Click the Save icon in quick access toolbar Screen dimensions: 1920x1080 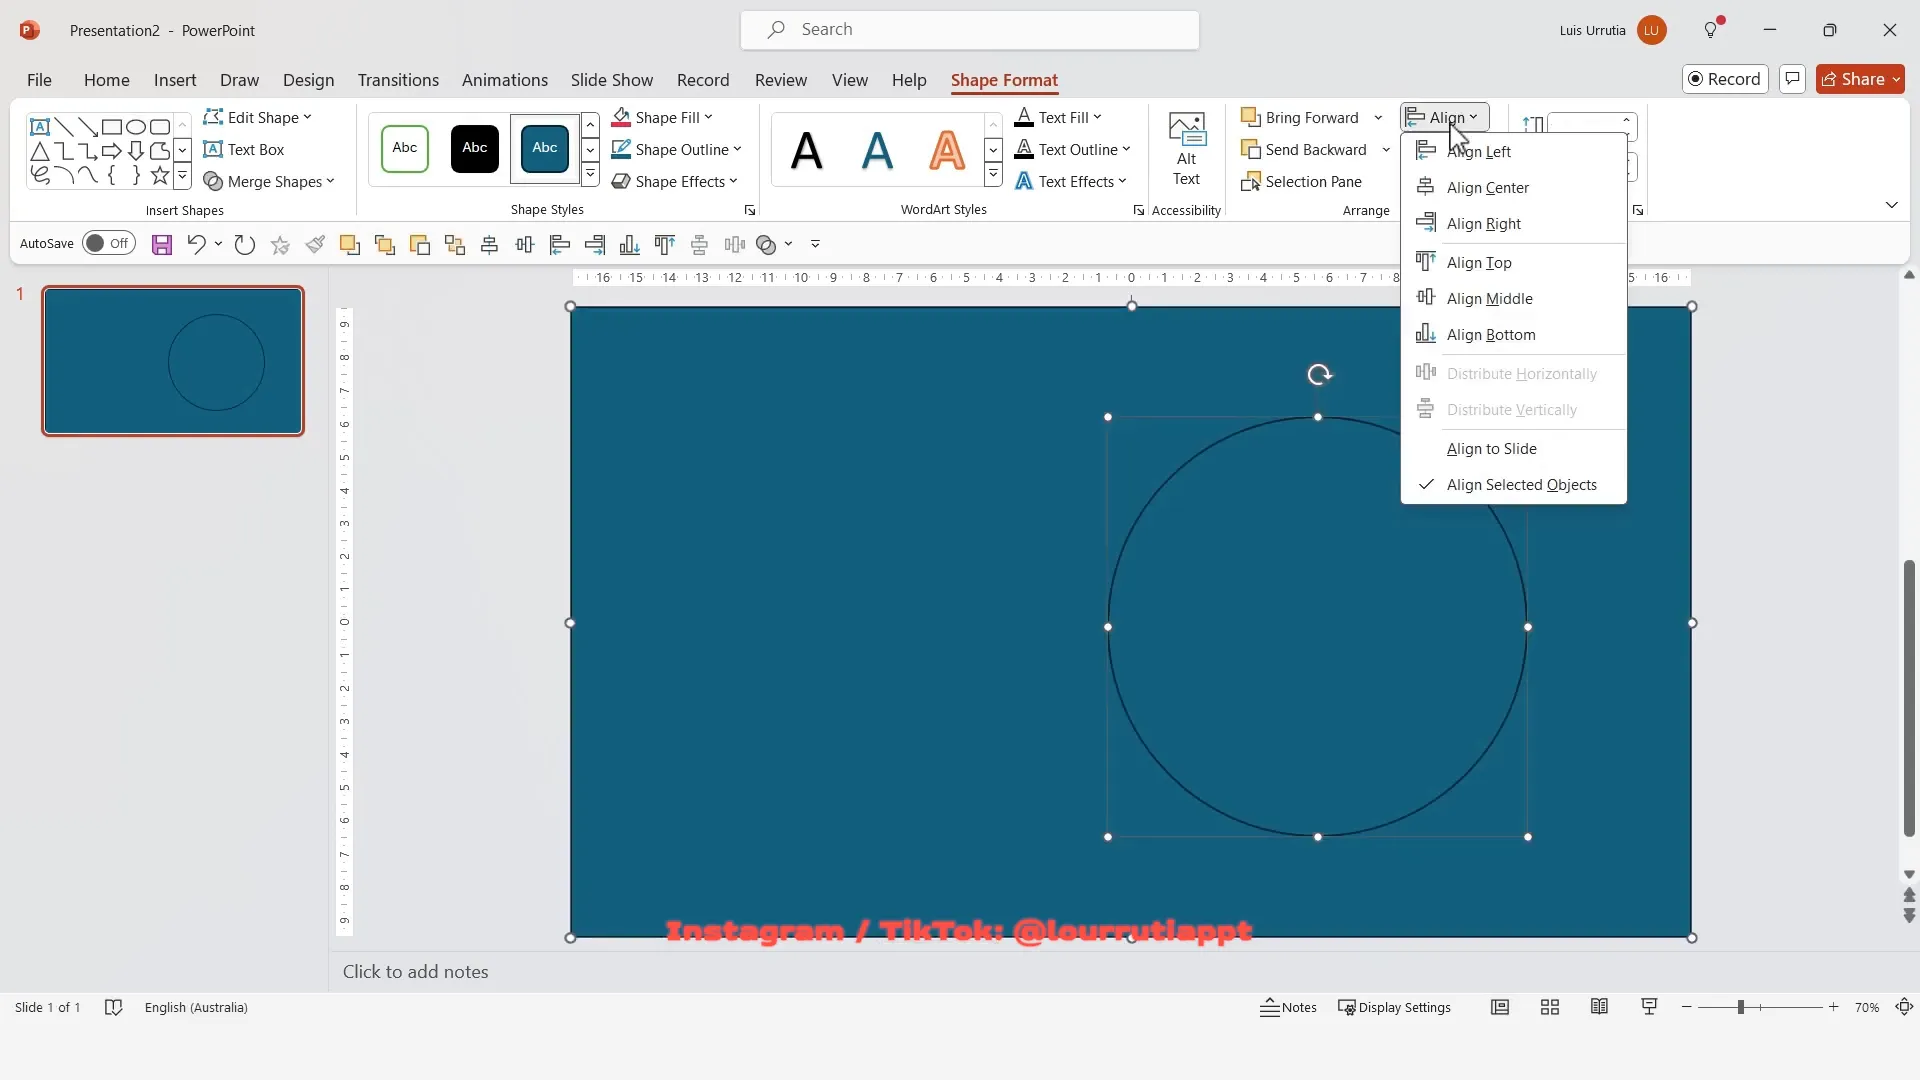(162, 244)
